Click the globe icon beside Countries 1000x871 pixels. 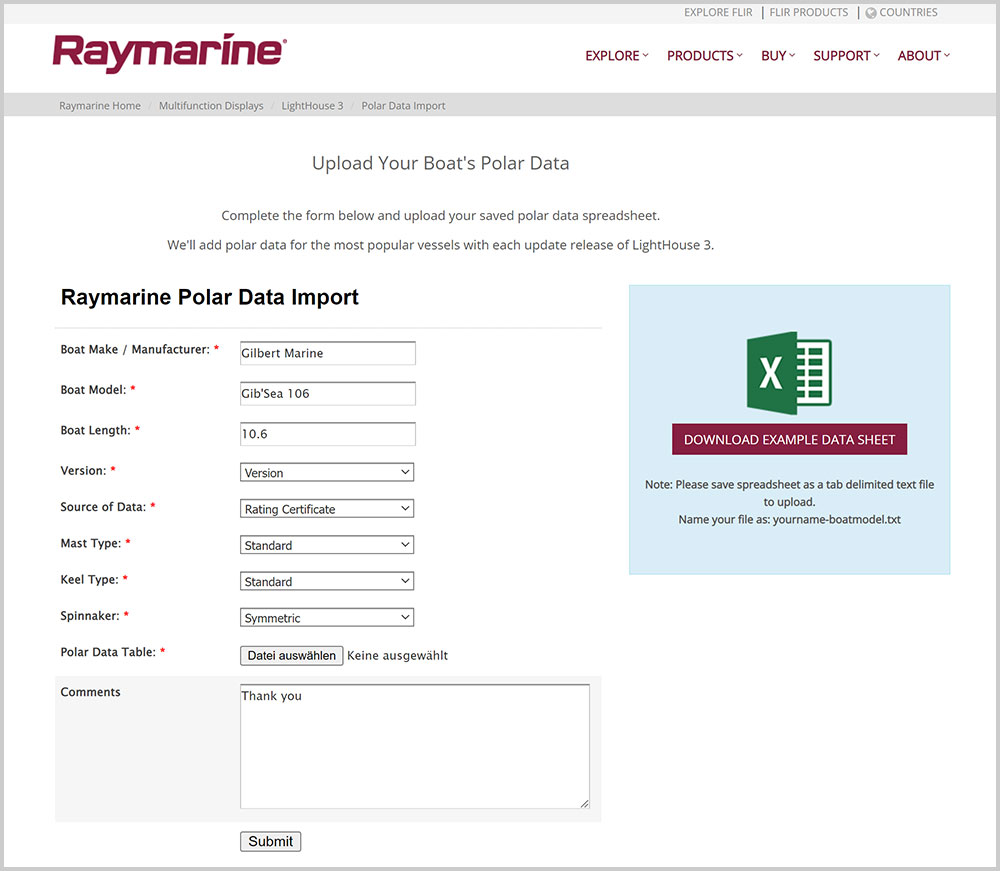[x=871, y=13]
